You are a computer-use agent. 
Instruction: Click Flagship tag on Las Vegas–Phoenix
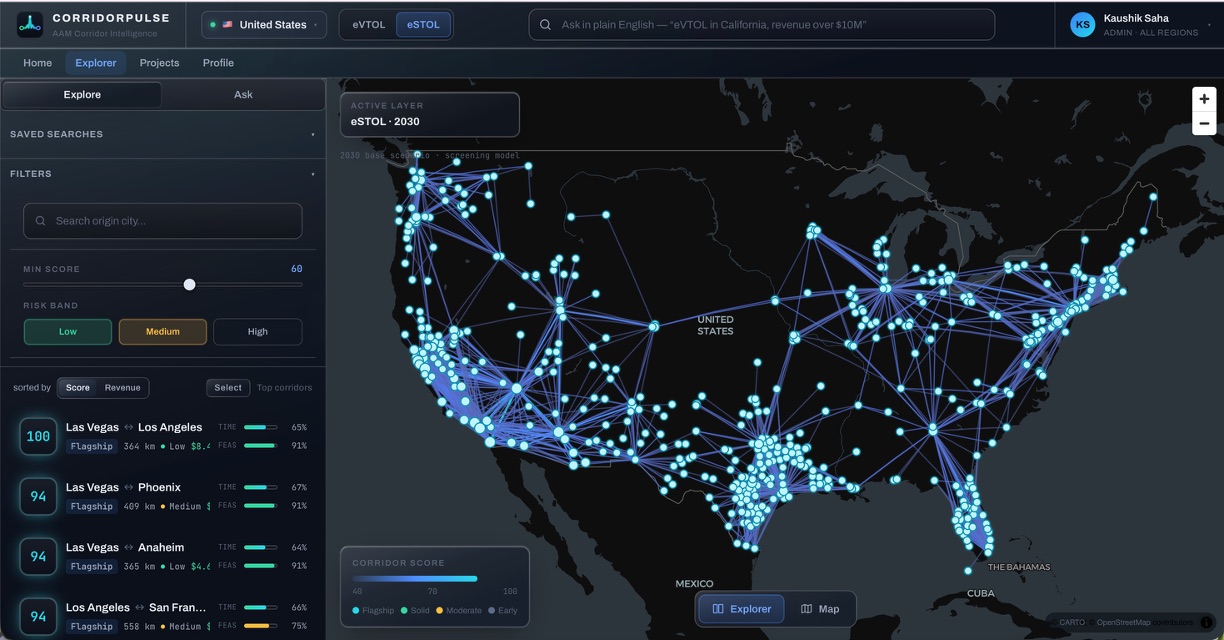coord(92,507)
